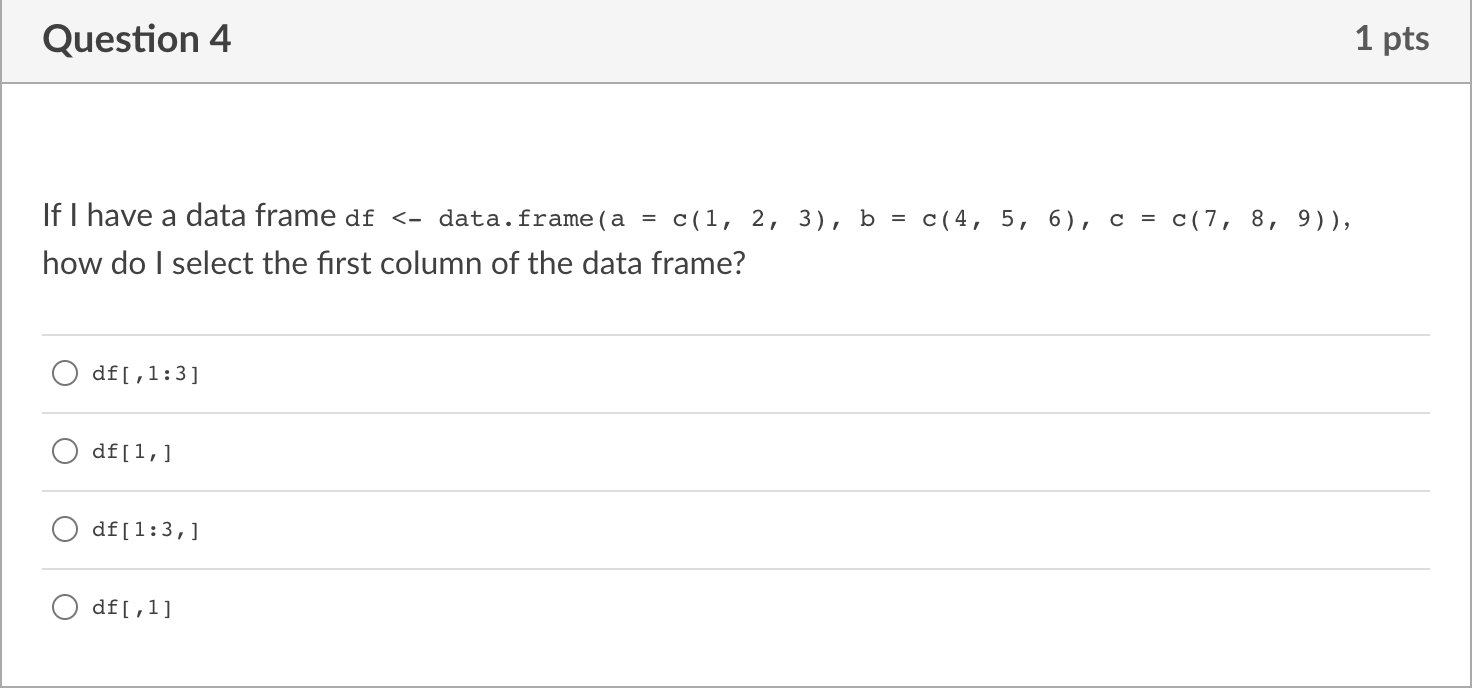Click the df[,1:3] answer label text
This screenshot has height=692, width=1476.
tap(145, 374)
